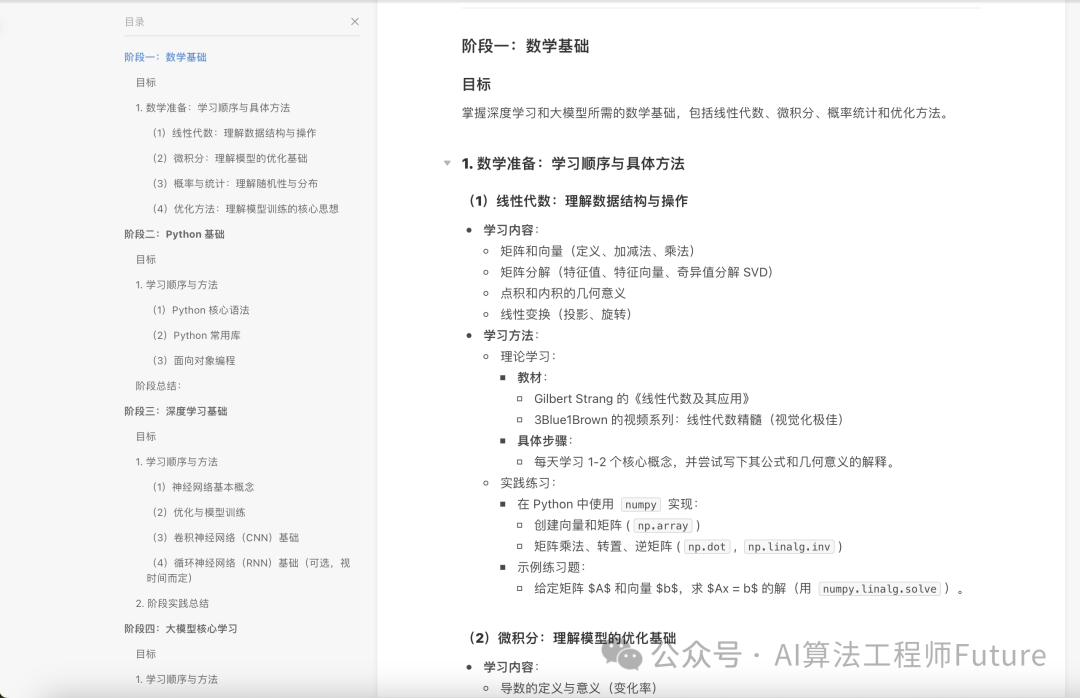Go to (2) 优化与模型训练 outline entry
1080x698 pixels.
point(198,513)
